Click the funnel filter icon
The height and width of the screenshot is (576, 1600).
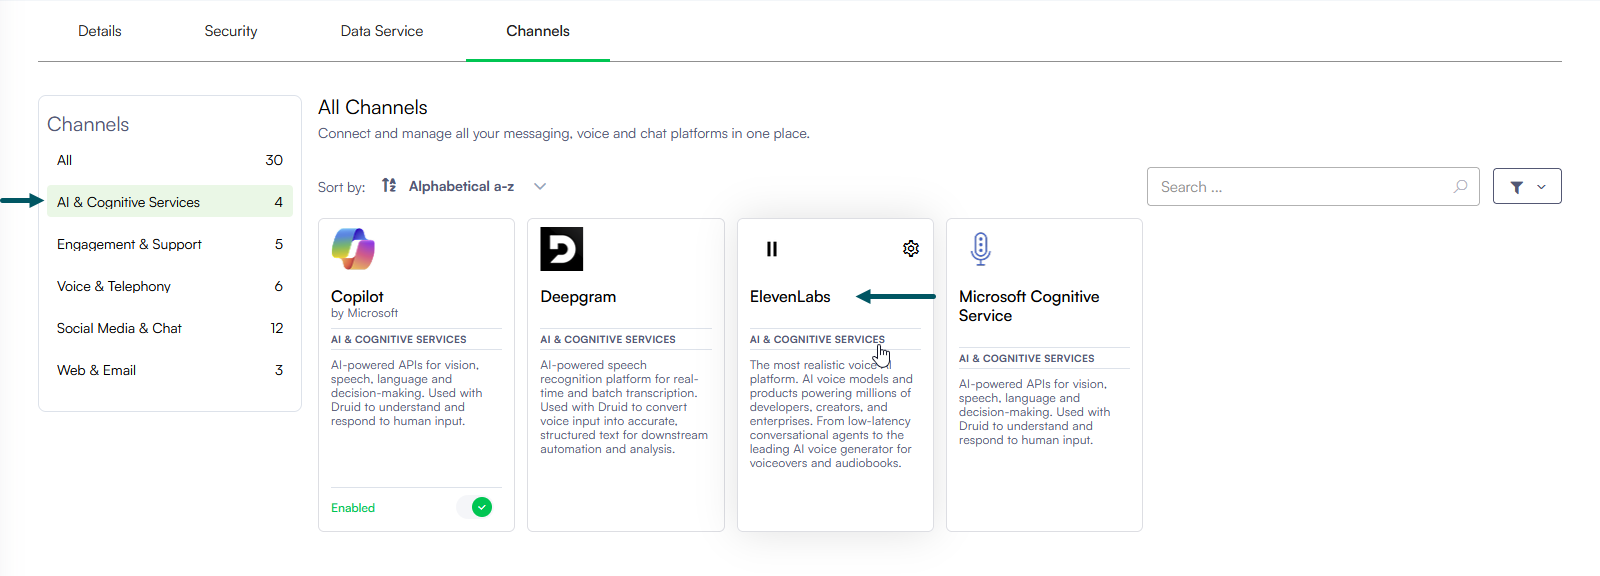1516,187
